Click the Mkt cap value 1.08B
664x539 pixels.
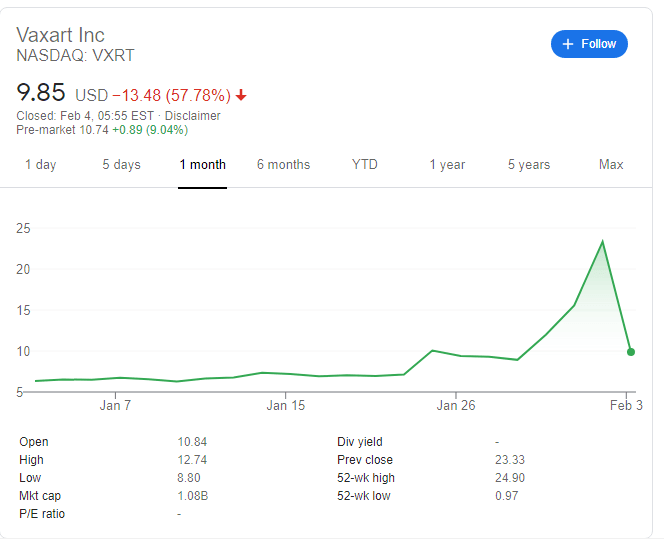193,496
